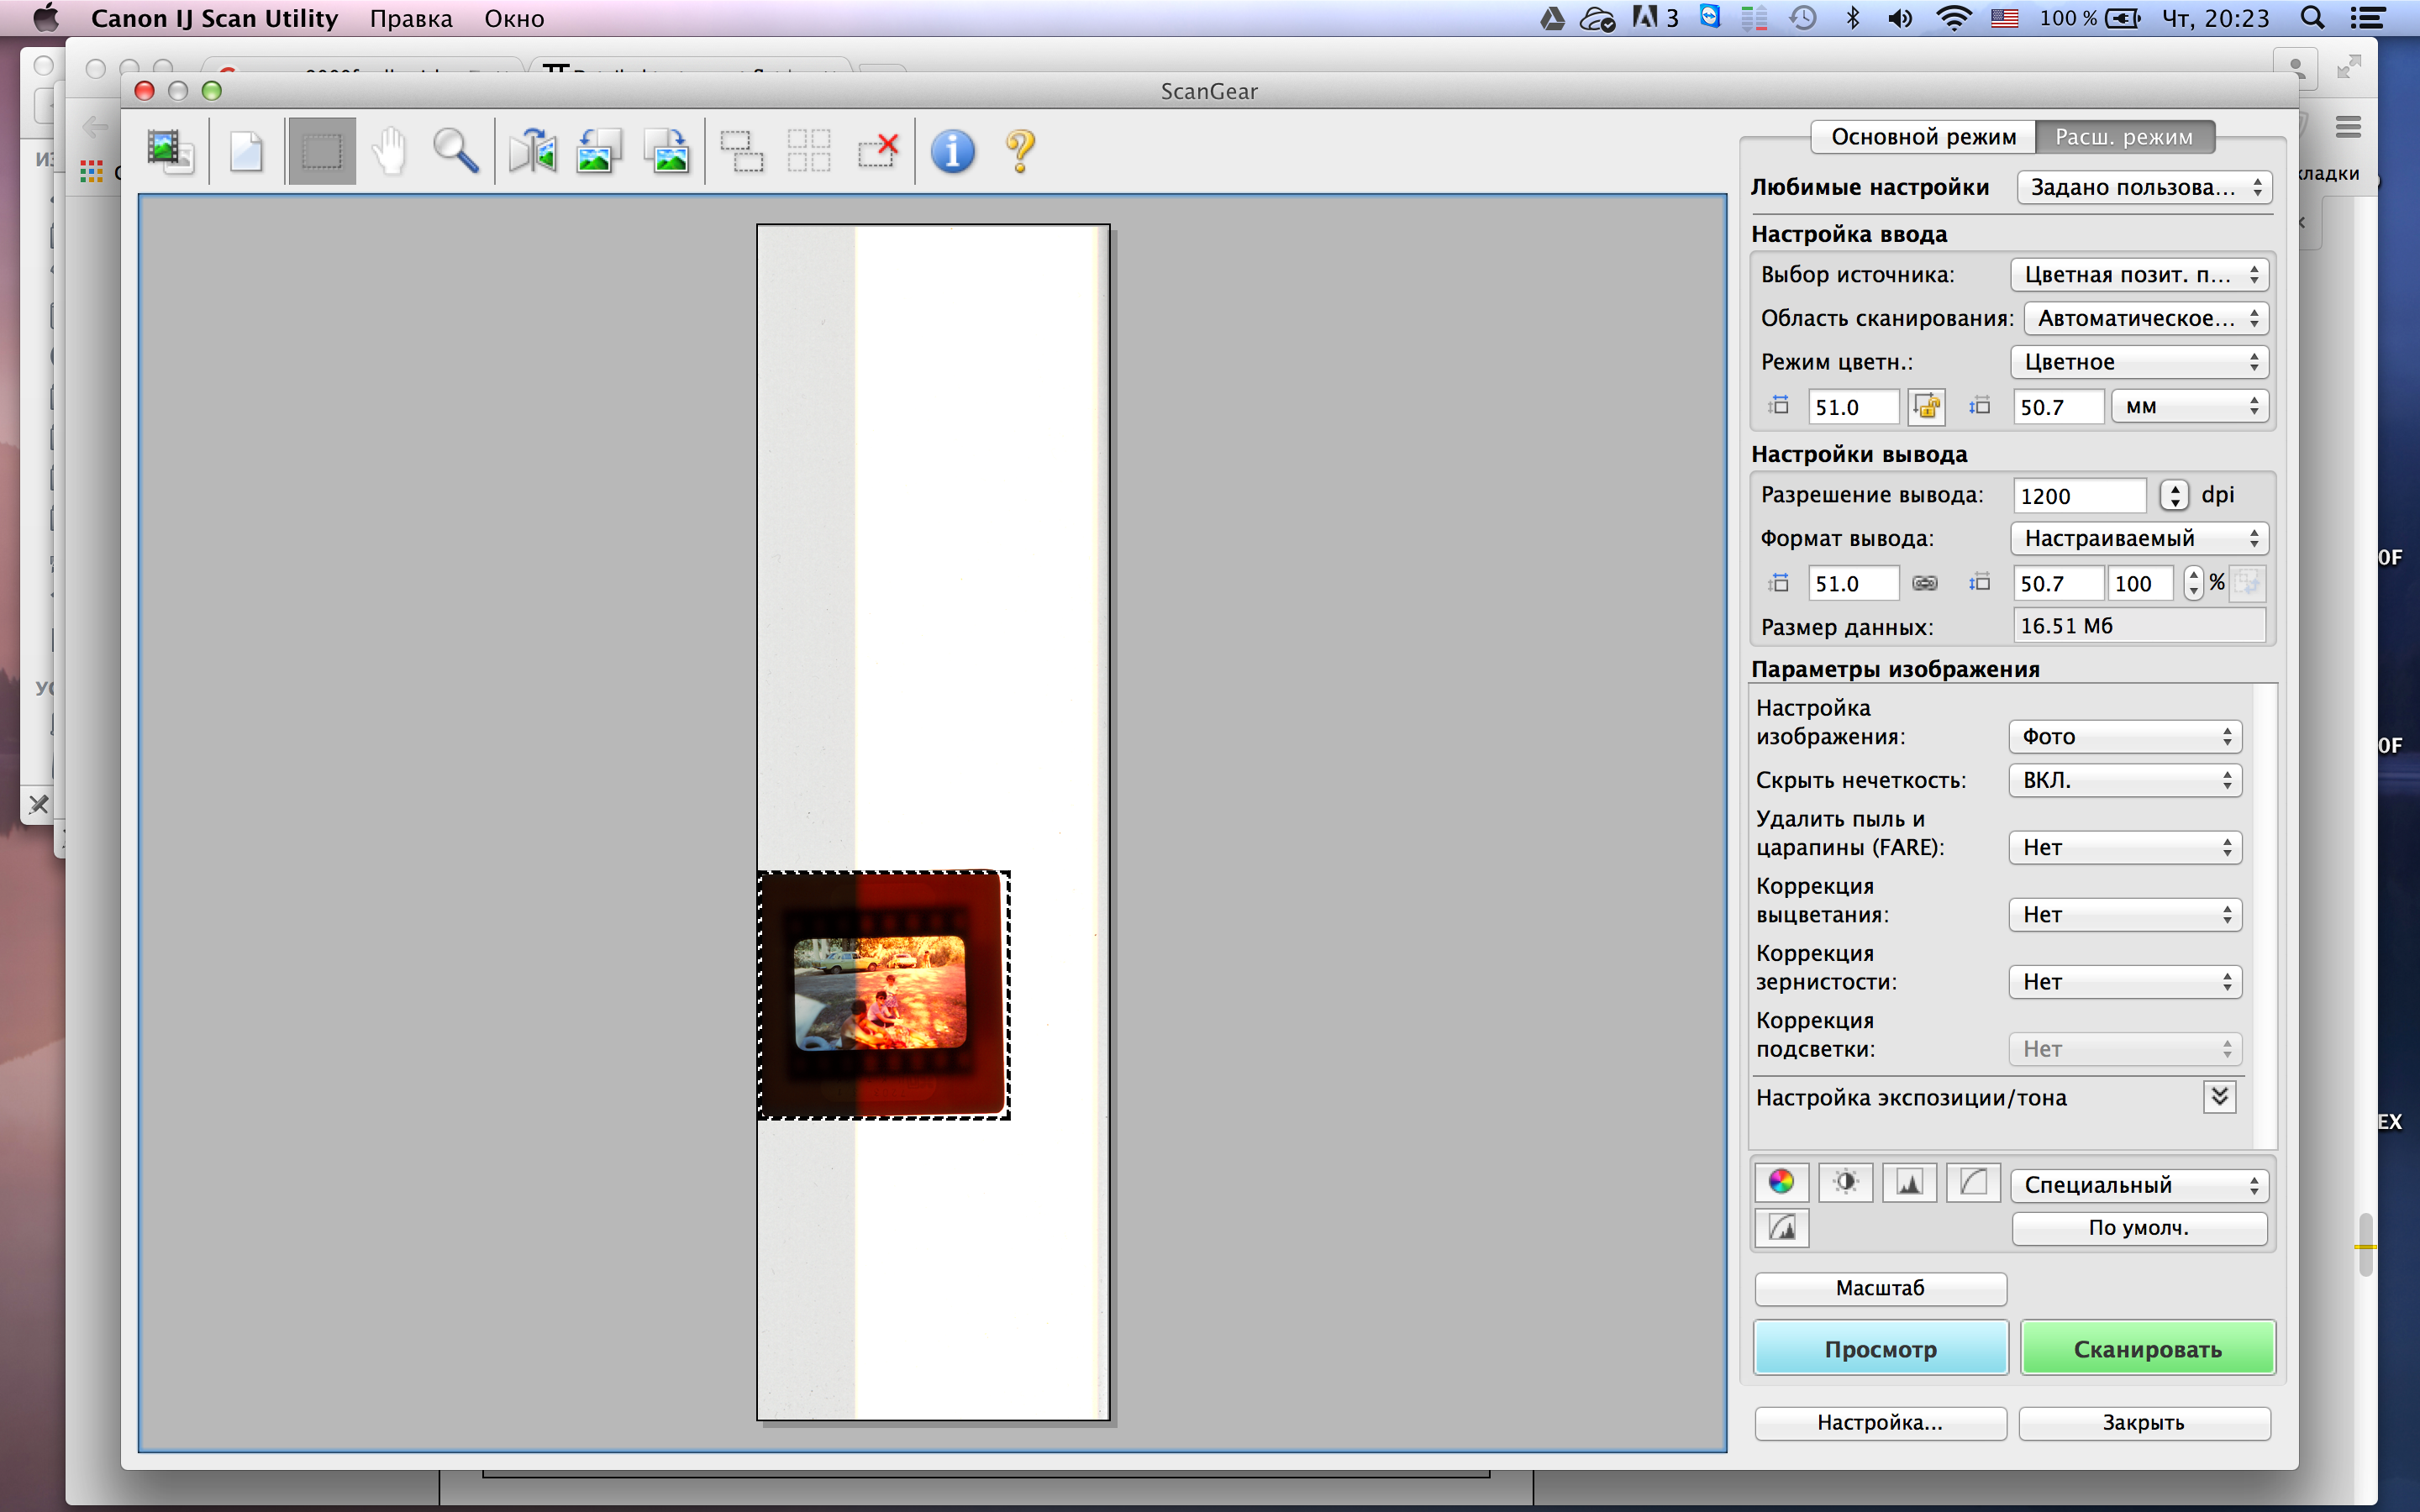
Task: Click the remove cropping frame icon
Action: 877,152
